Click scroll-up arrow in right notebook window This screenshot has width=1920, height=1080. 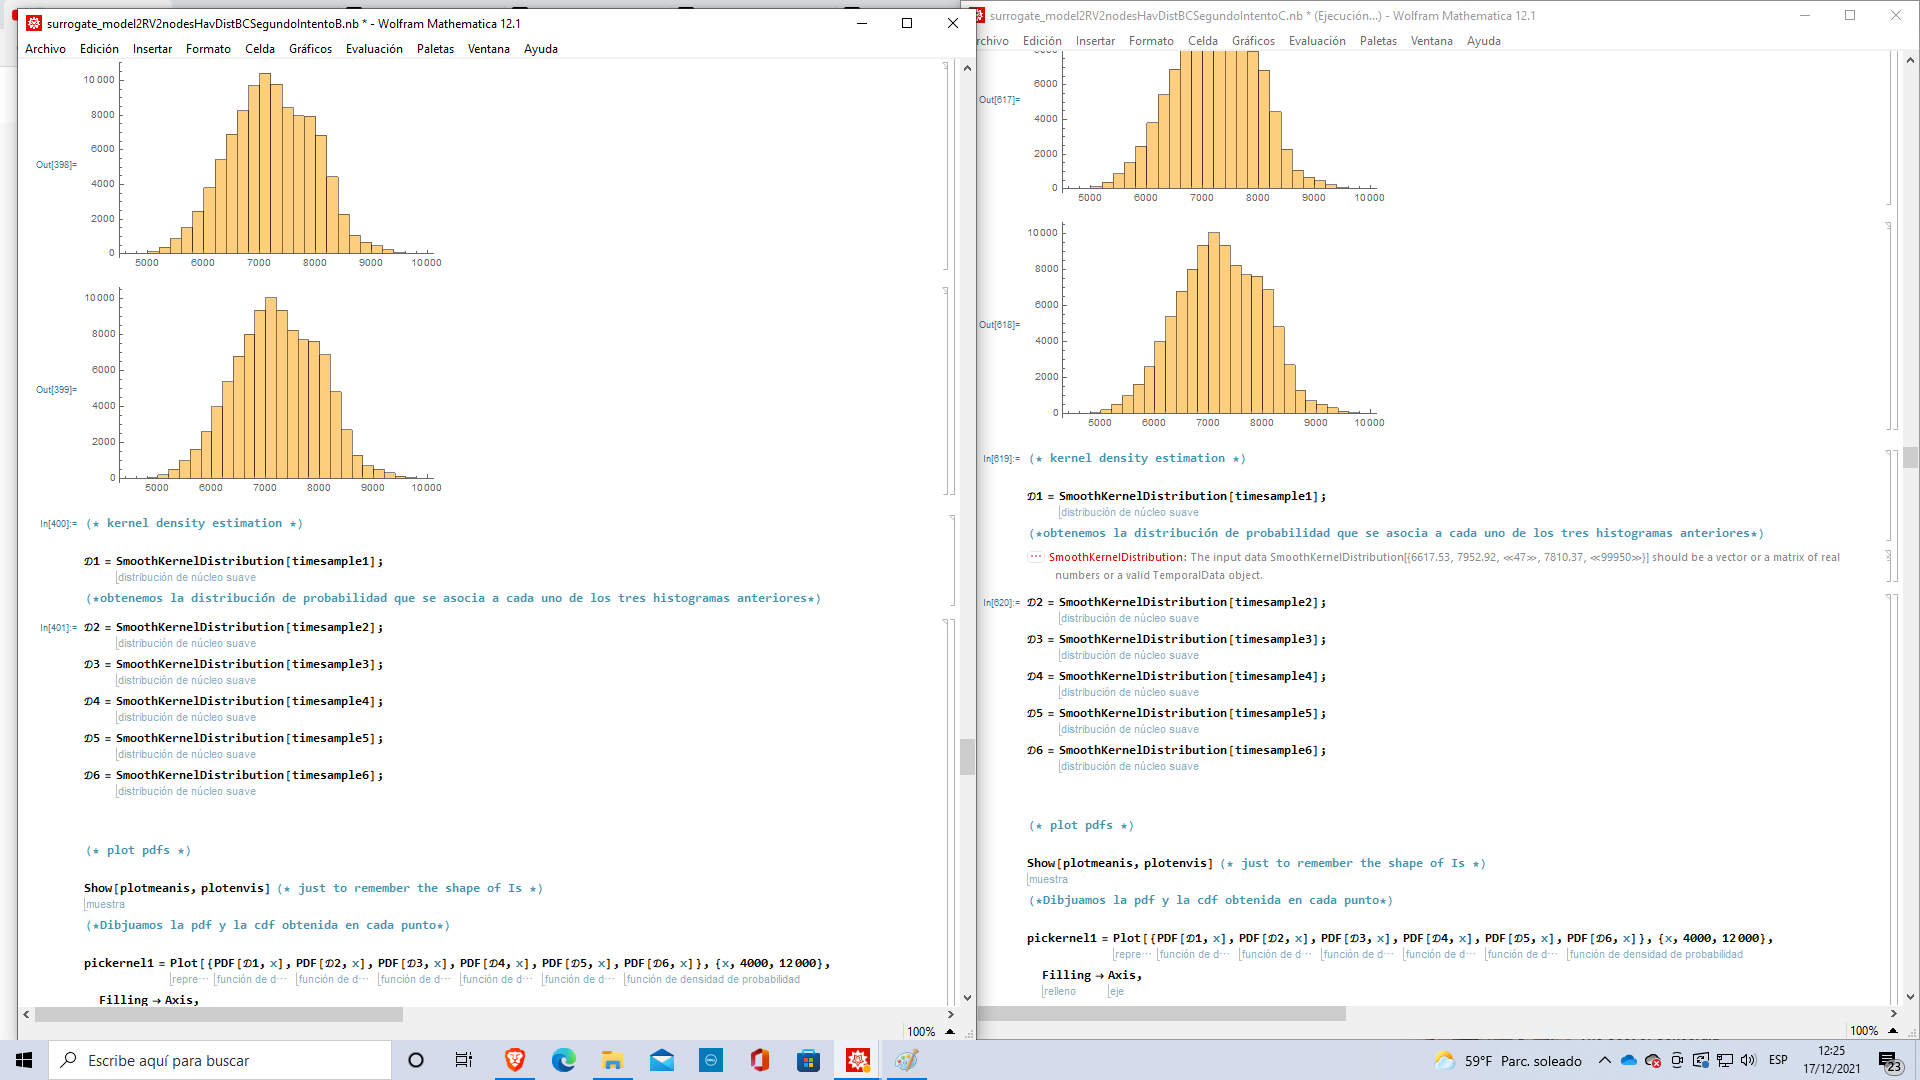click(1910, 60)
